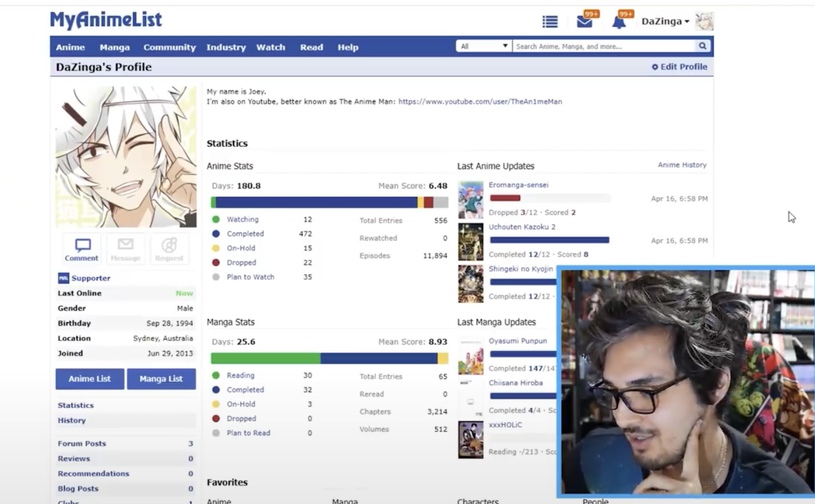Expand the DaZinga account dropdown

(665, 21)
